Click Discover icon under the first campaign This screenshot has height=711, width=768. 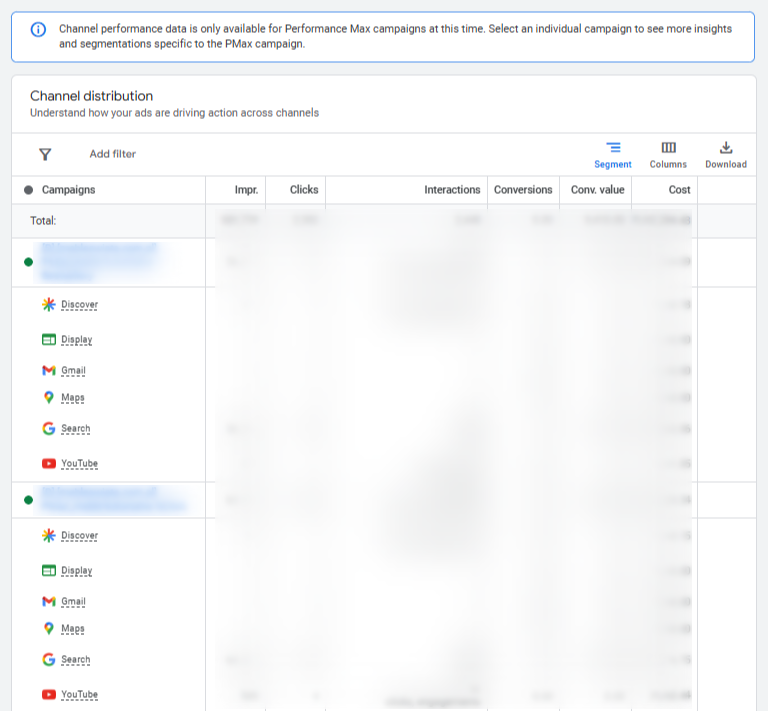(x=48, y=305)
